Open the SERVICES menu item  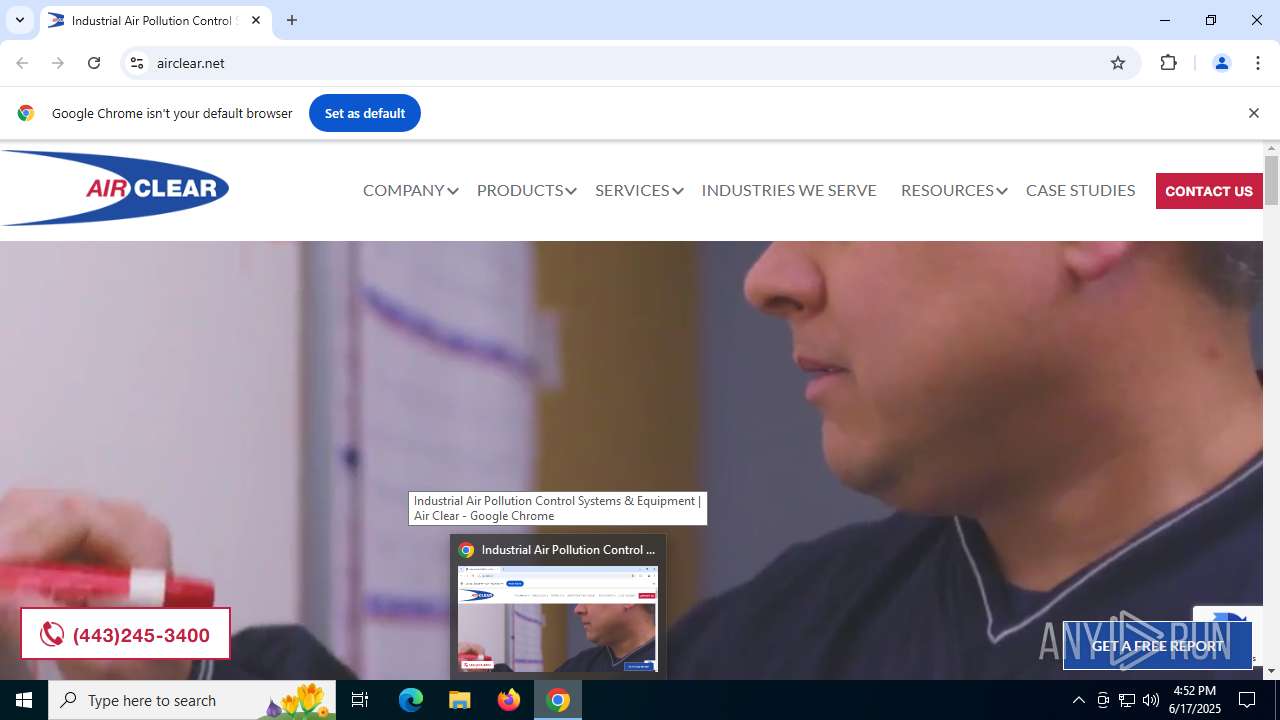[632, 190]
